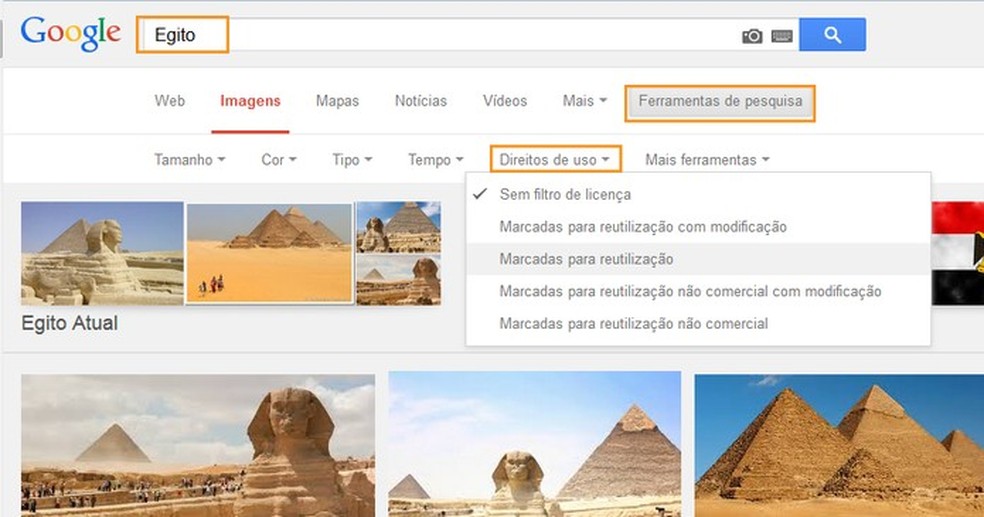Choose Marcadas para reutilização com modificação
The image size is (984, 517).
pyautogui.click(x=698, y=227)
